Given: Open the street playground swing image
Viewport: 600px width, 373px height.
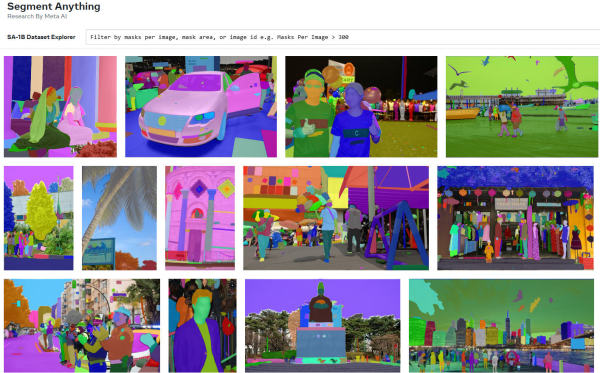Looking at the screenshot, I should tap(336, 218).
